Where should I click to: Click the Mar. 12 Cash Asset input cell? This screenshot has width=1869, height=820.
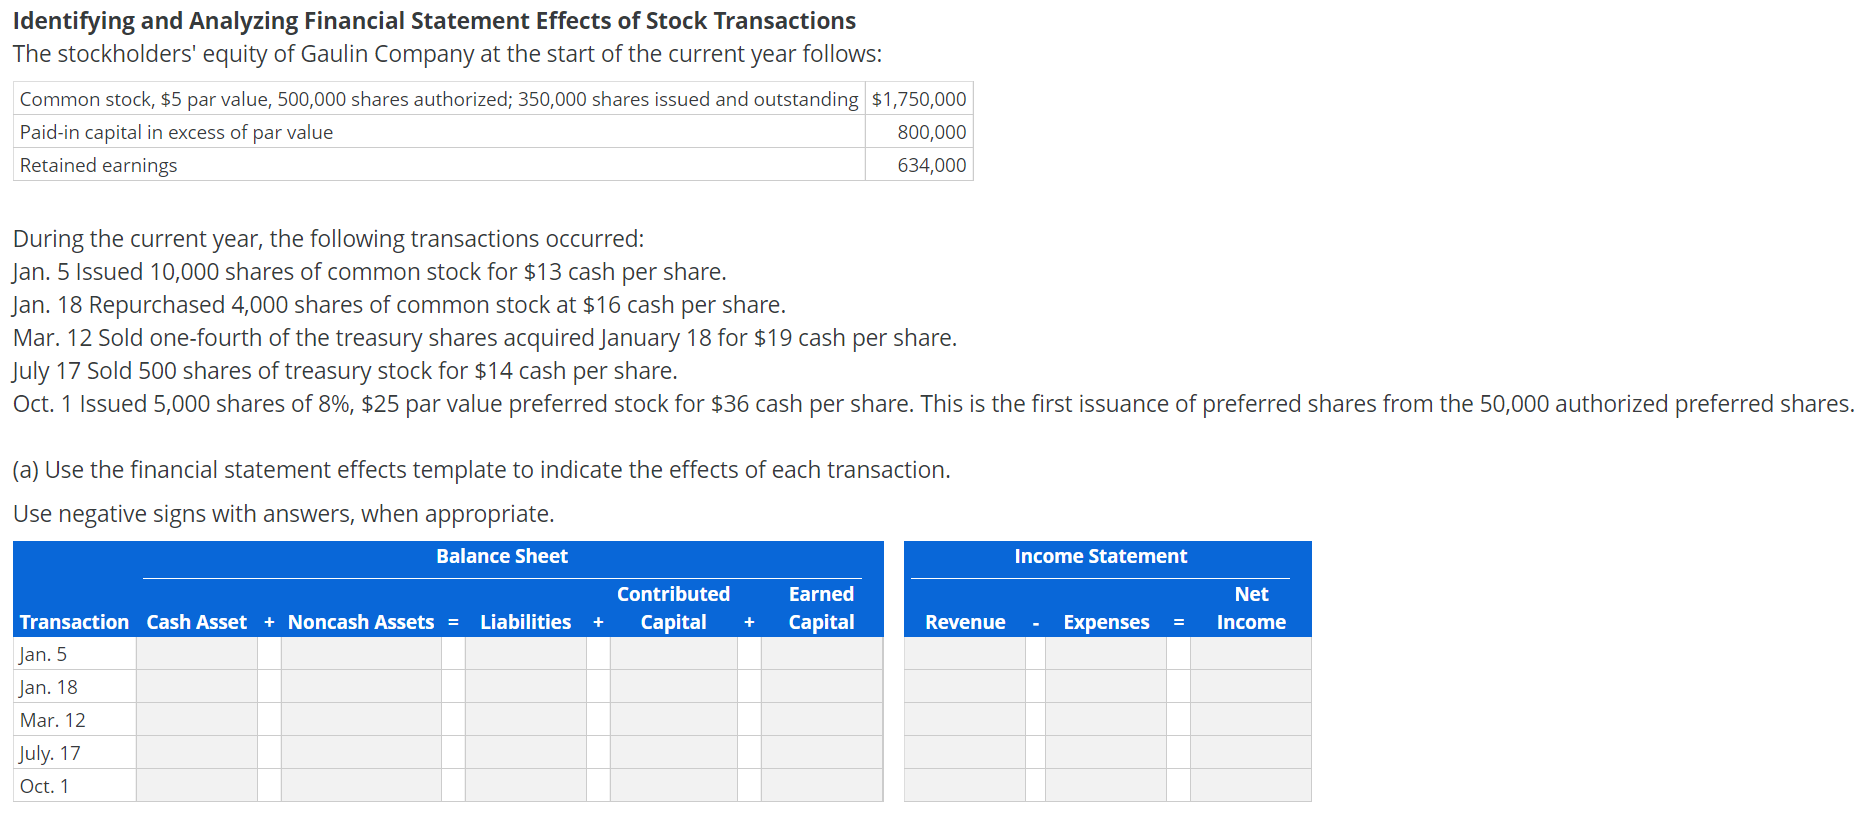click(197, 720)
